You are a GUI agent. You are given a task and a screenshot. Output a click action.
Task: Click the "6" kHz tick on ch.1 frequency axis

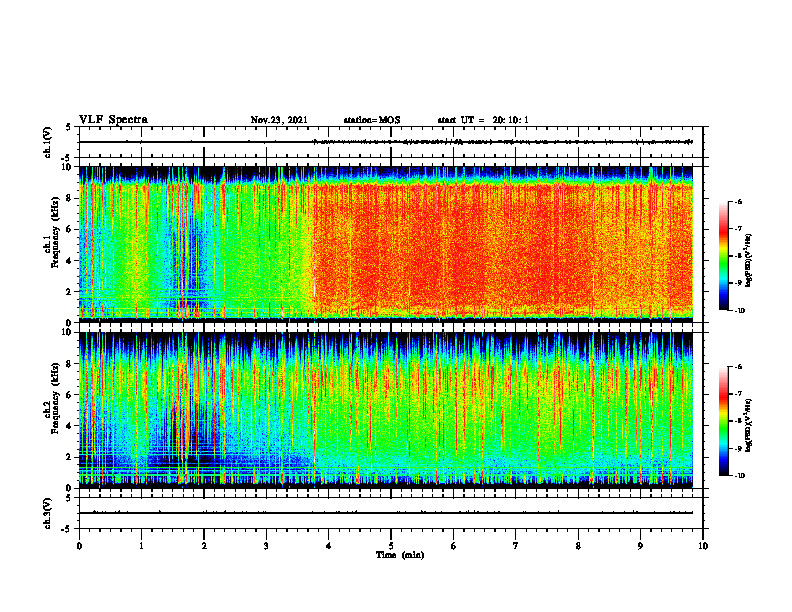pyautogui.click(x=69, y=229)
